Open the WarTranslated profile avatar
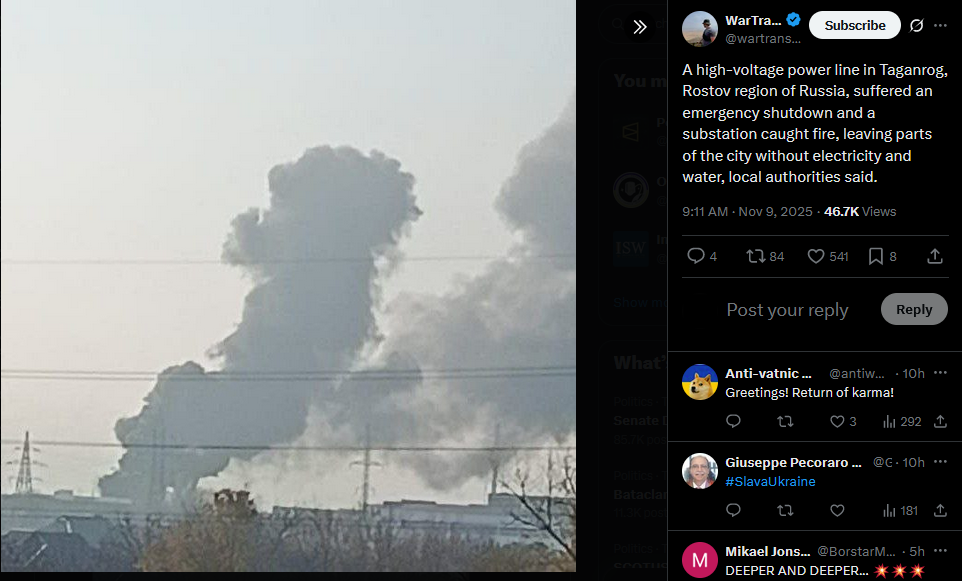The height and width of the screenshot is (581, 962). coord(699,29)
